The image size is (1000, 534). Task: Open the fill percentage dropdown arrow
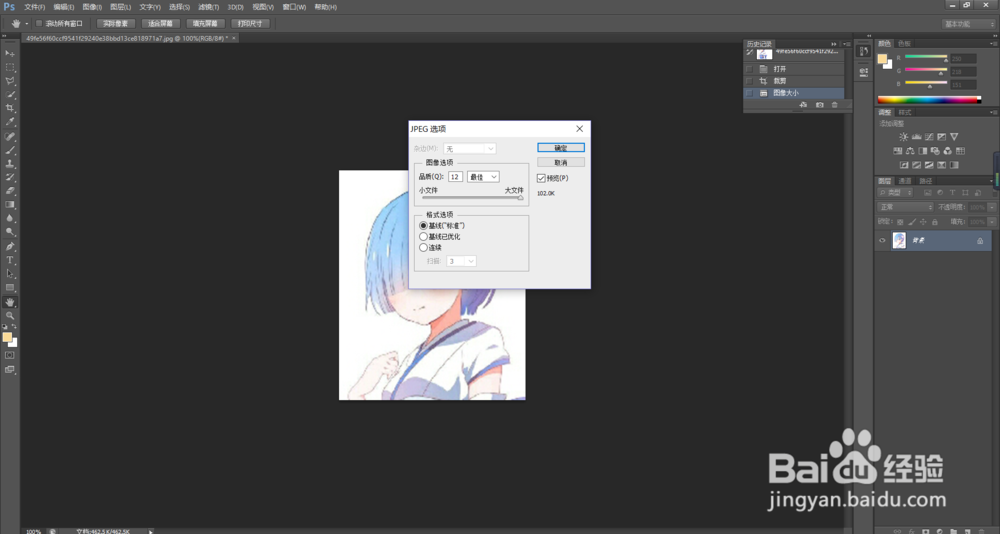point(992,222)
